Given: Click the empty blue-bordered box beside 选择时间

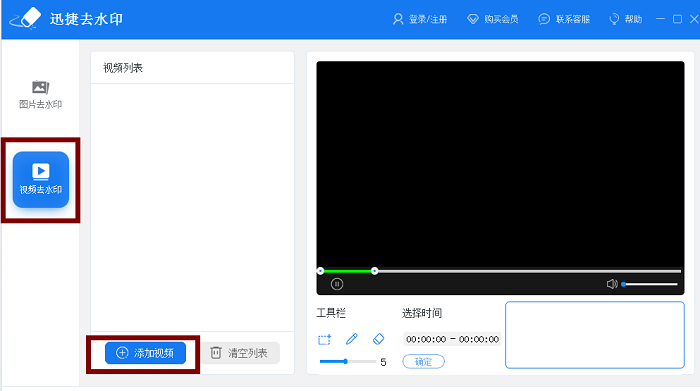Looking at the screenshot, I should coord(595,335).
